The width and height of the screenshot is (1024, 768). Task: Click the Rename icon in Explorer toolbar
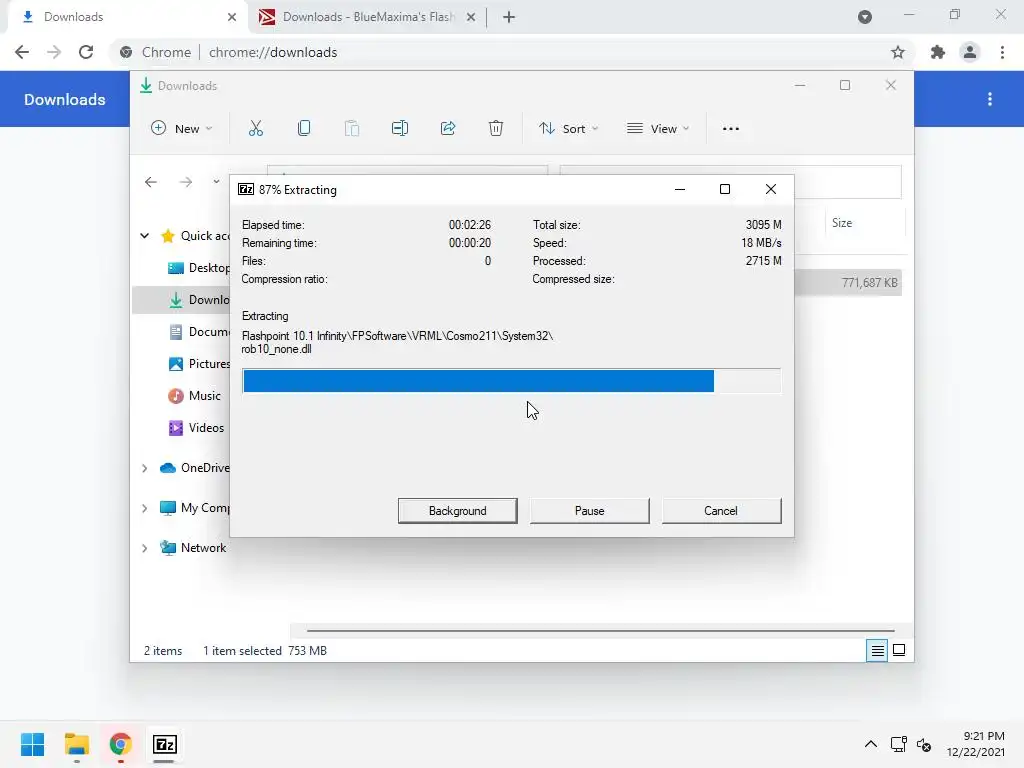pos(400,129)
